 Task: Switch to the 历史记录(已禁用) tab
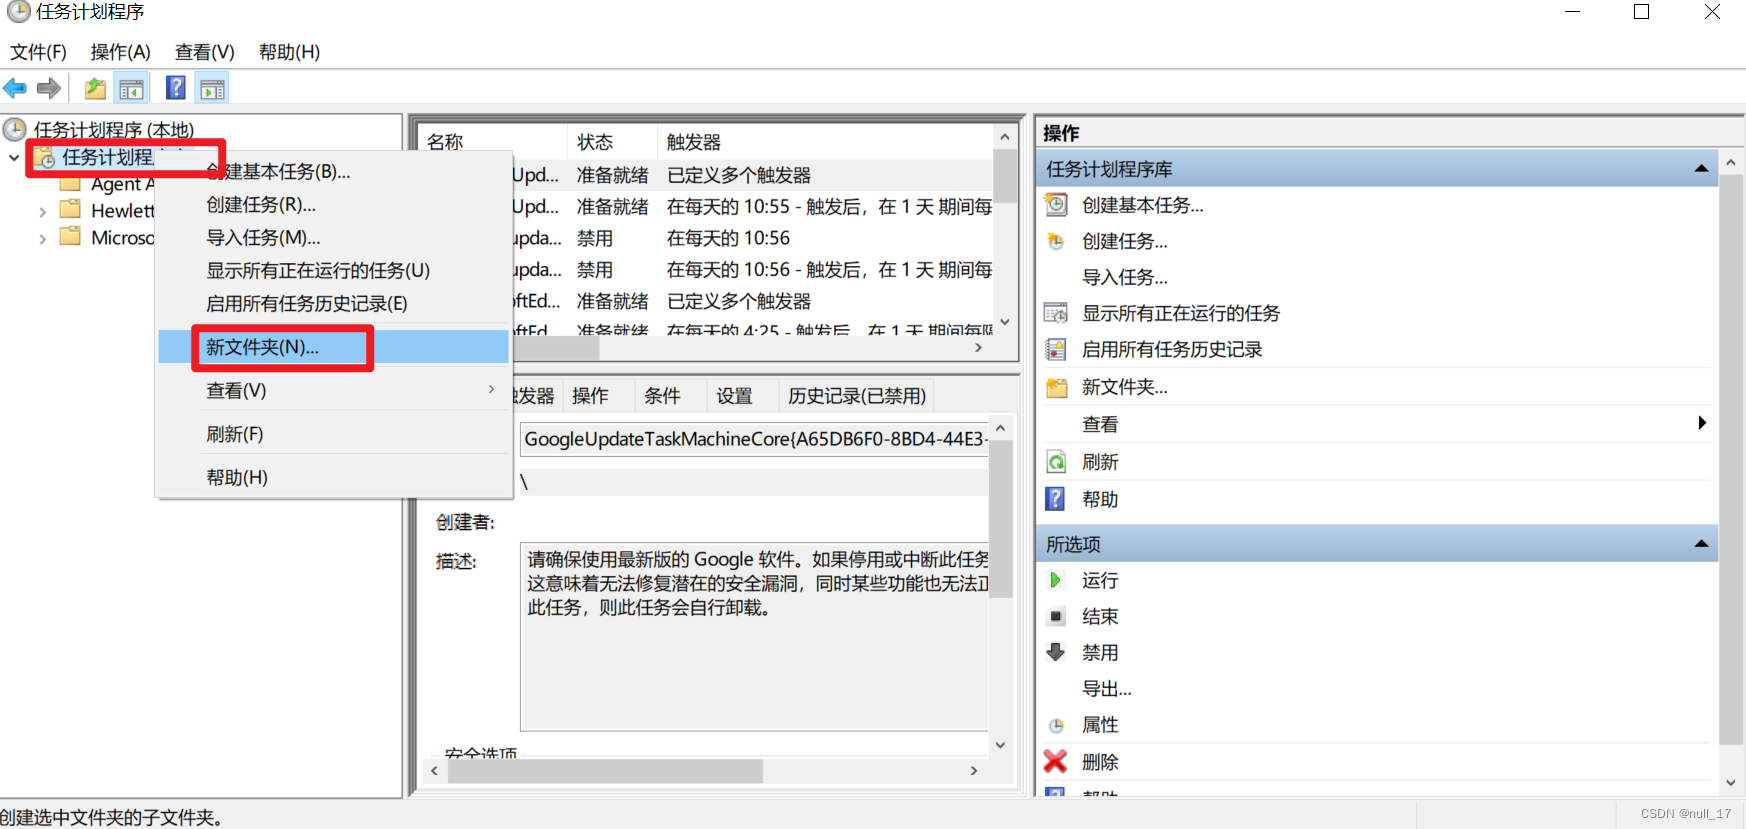[x=857, y=396]
